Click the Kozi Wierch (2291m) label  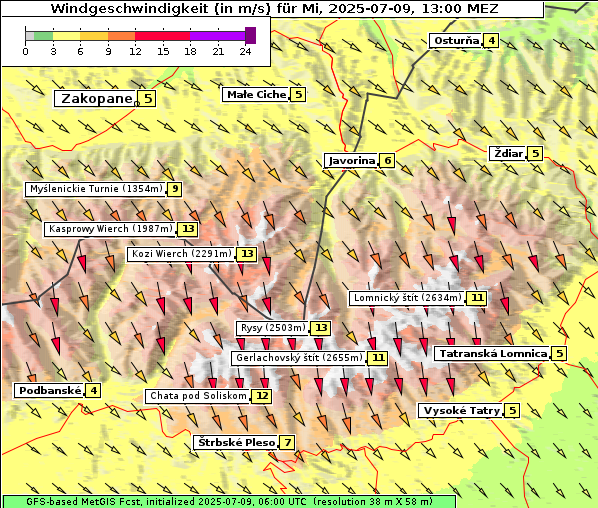[182, 254]
